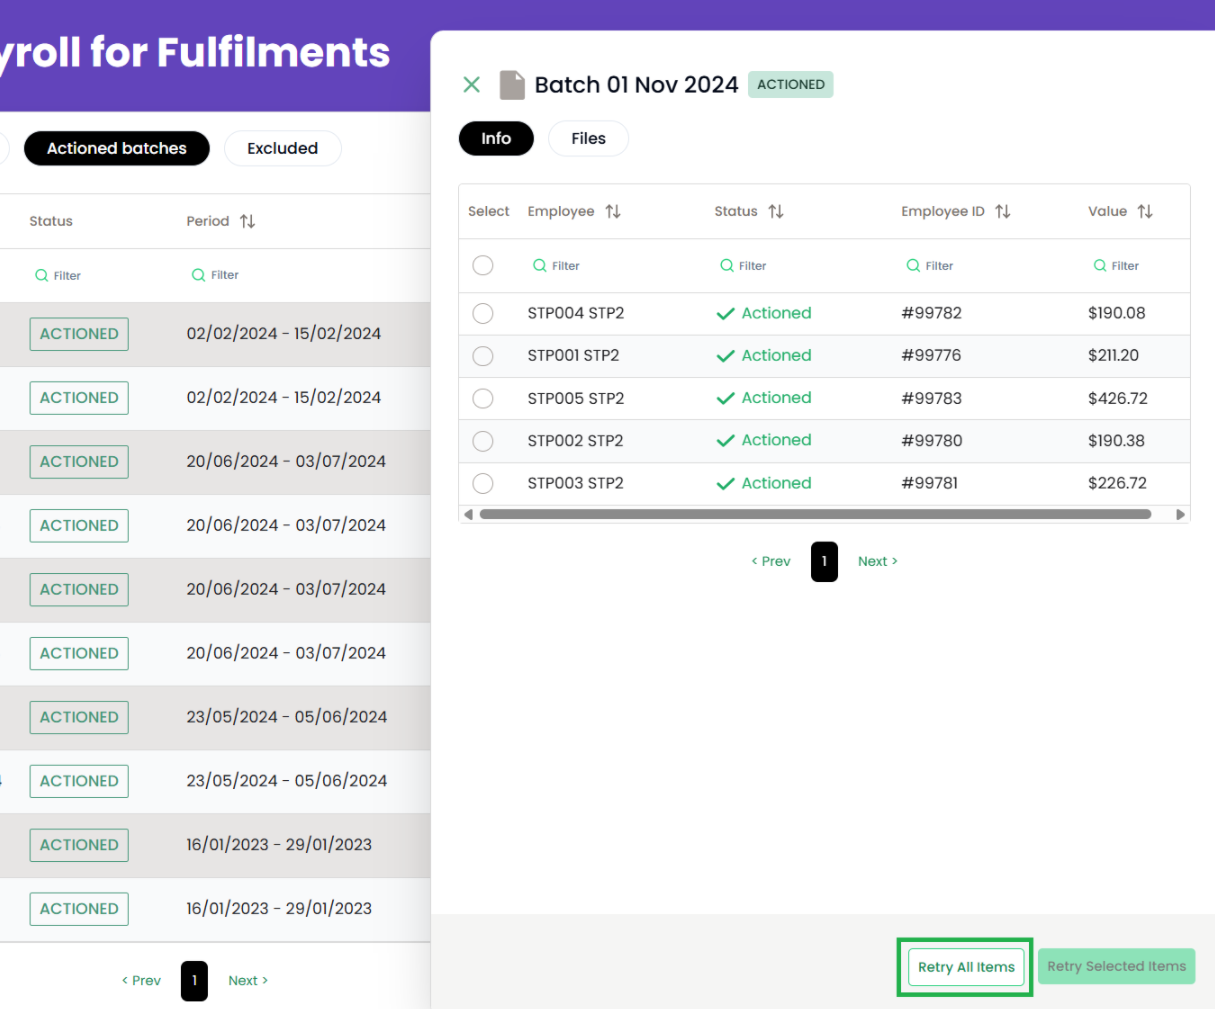Click Next in the batch detail pagination

[876, 561]
